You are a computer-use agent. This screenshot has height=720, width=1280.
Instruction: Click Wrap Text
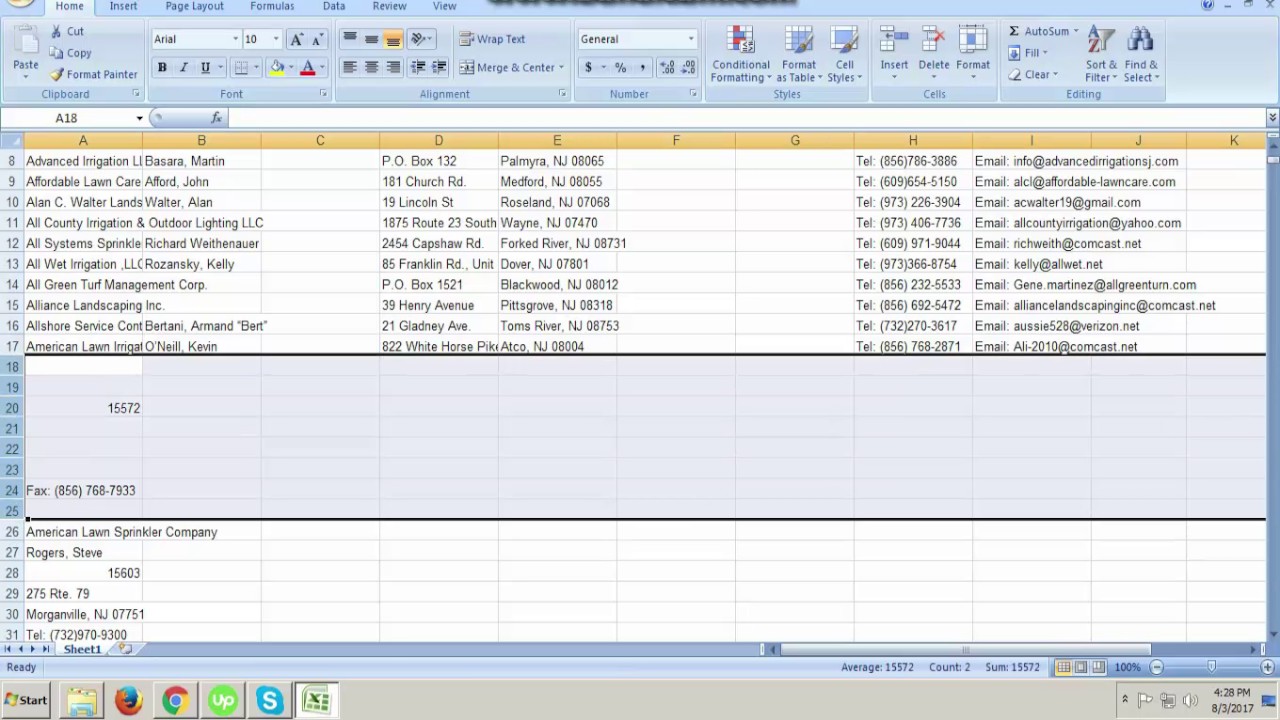coord(492,39)
